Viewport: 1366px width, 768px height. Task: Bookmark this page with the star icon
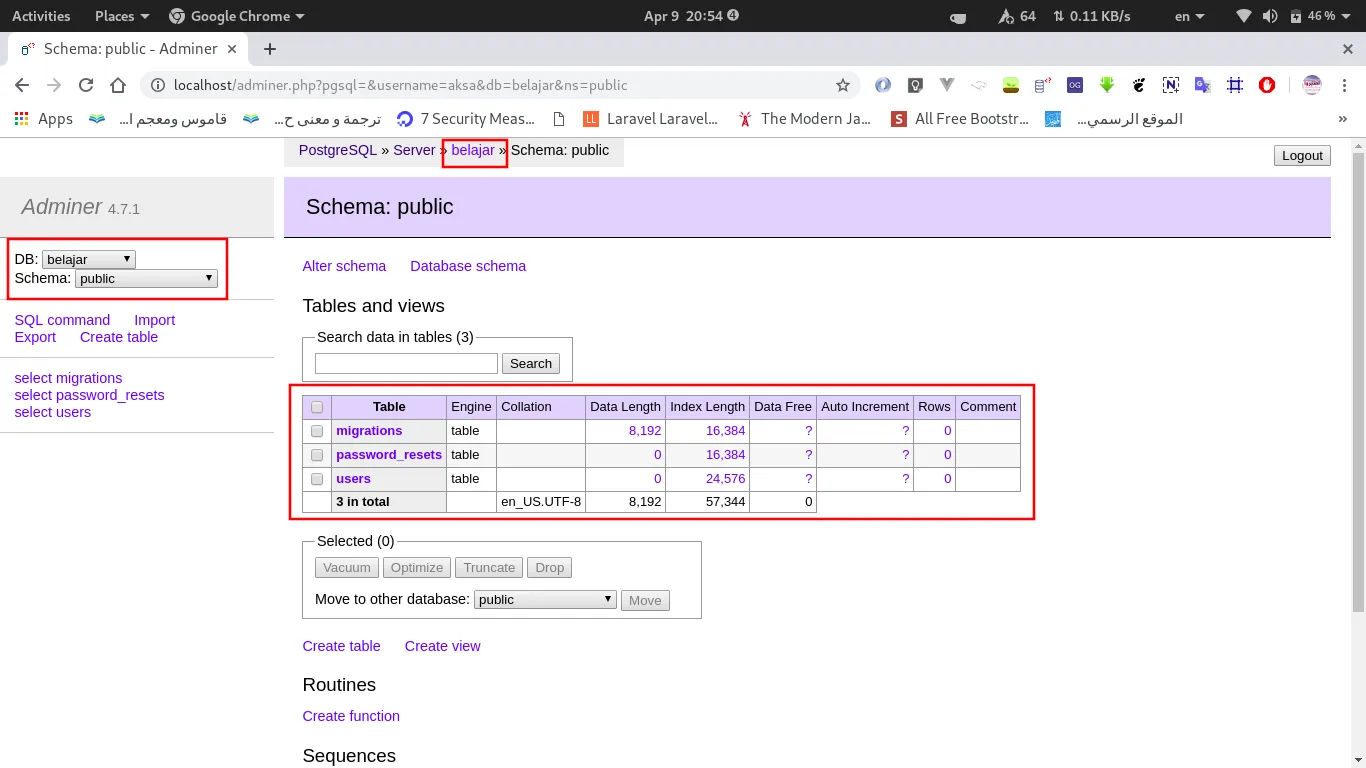(843, 85)
